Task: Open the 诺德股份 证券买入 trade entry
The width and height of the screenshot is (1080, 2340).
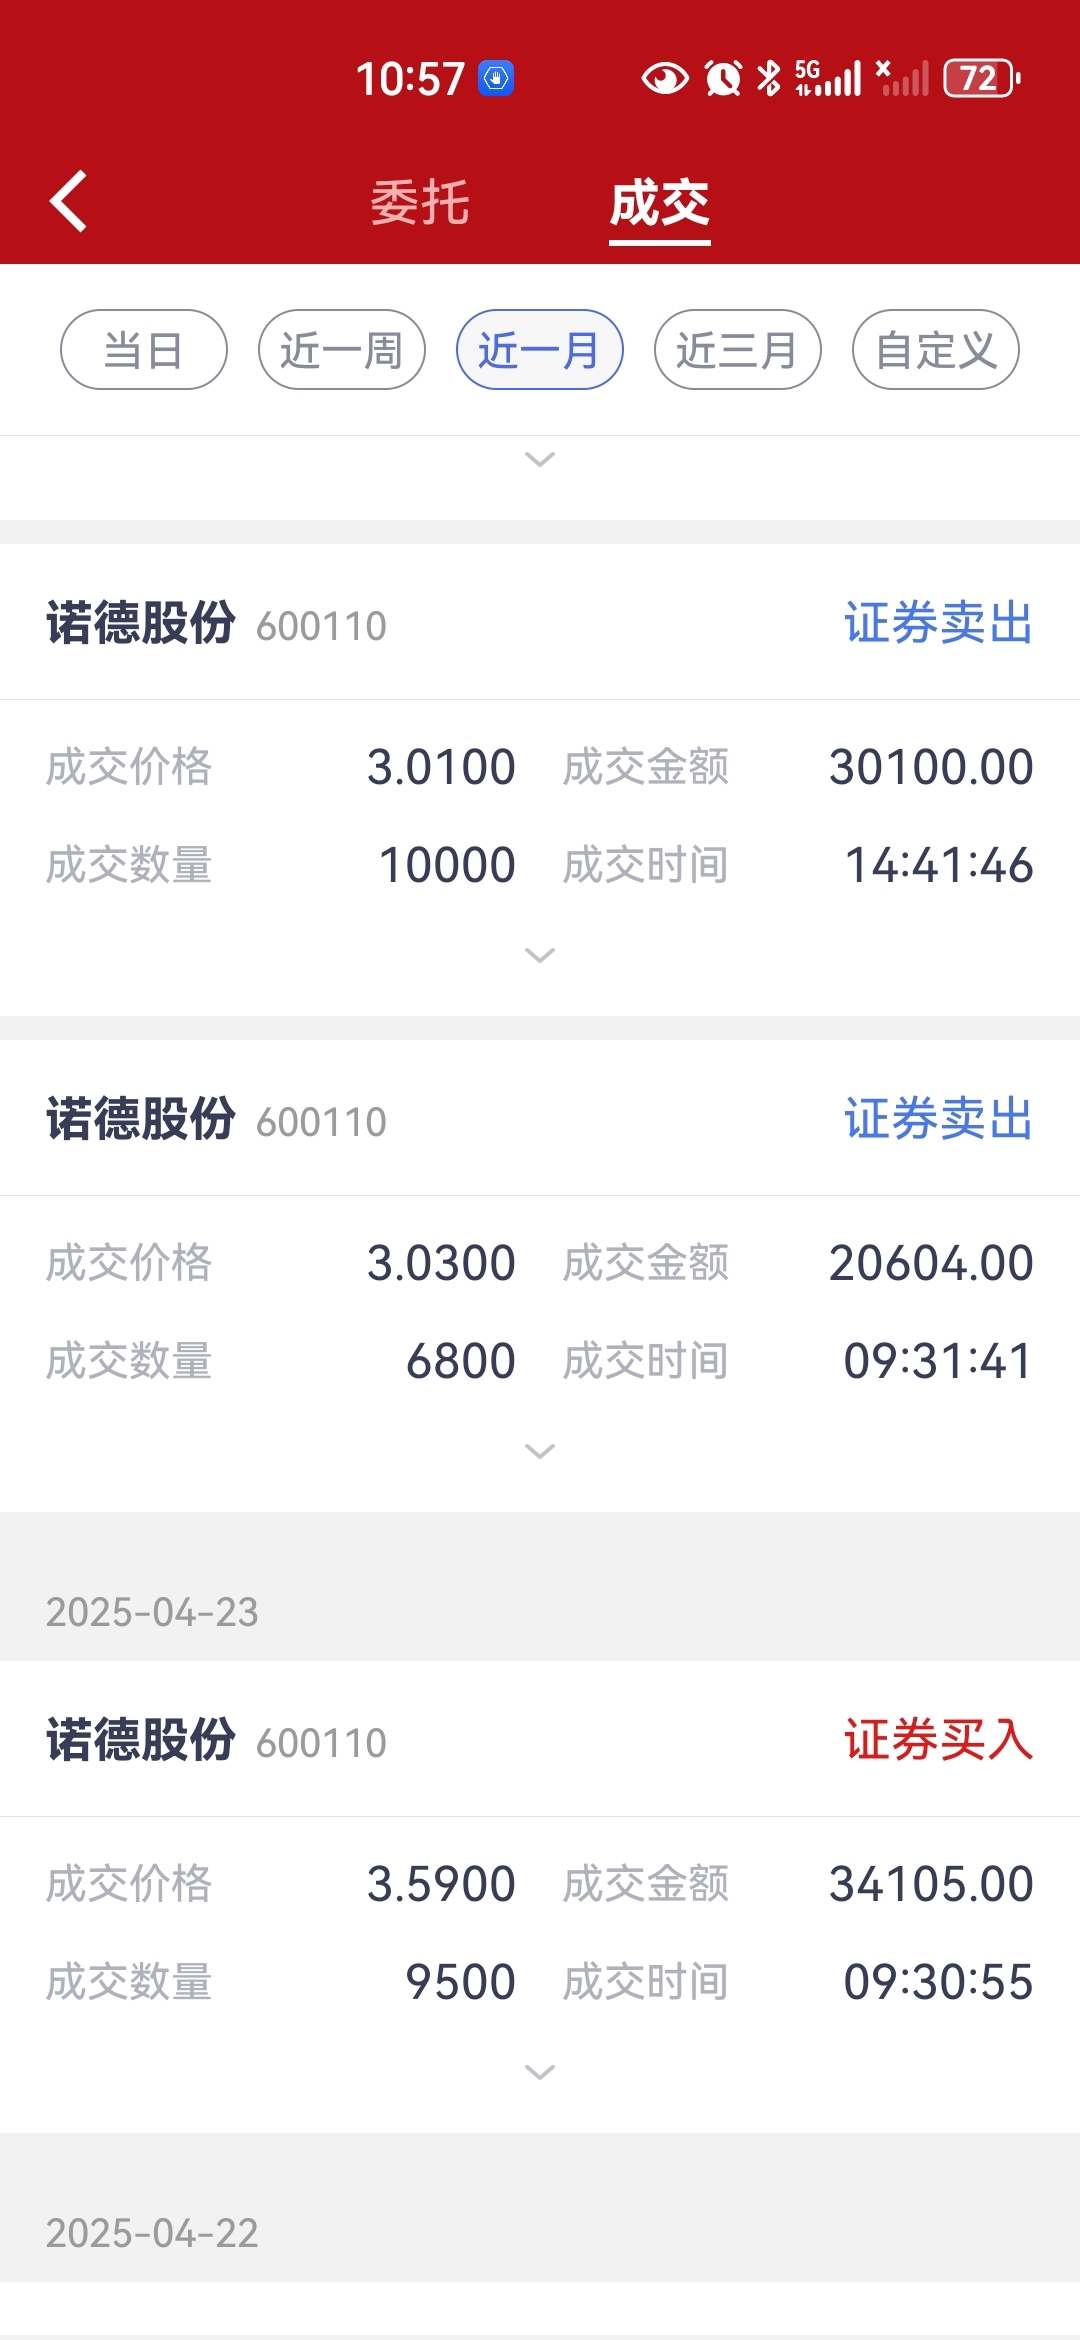Action: [x=540, y=1740]
